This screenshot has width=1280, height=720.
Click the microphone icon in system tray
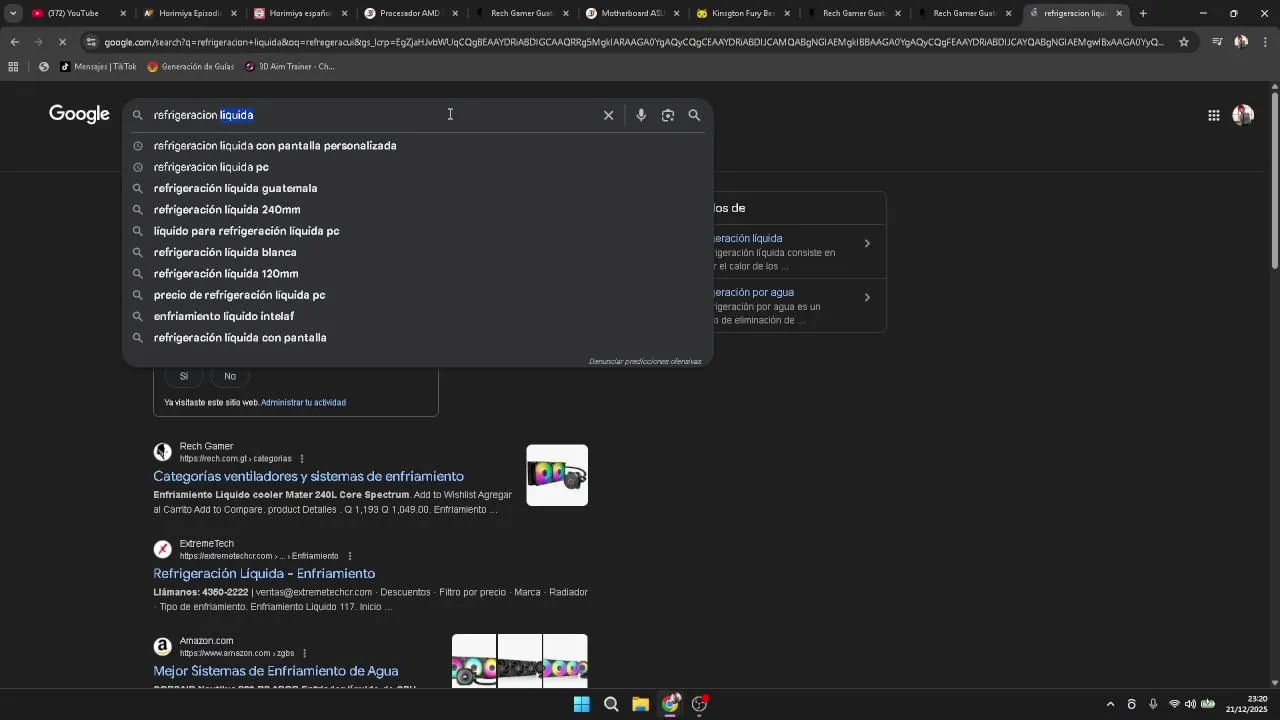tap(1153, 704)
